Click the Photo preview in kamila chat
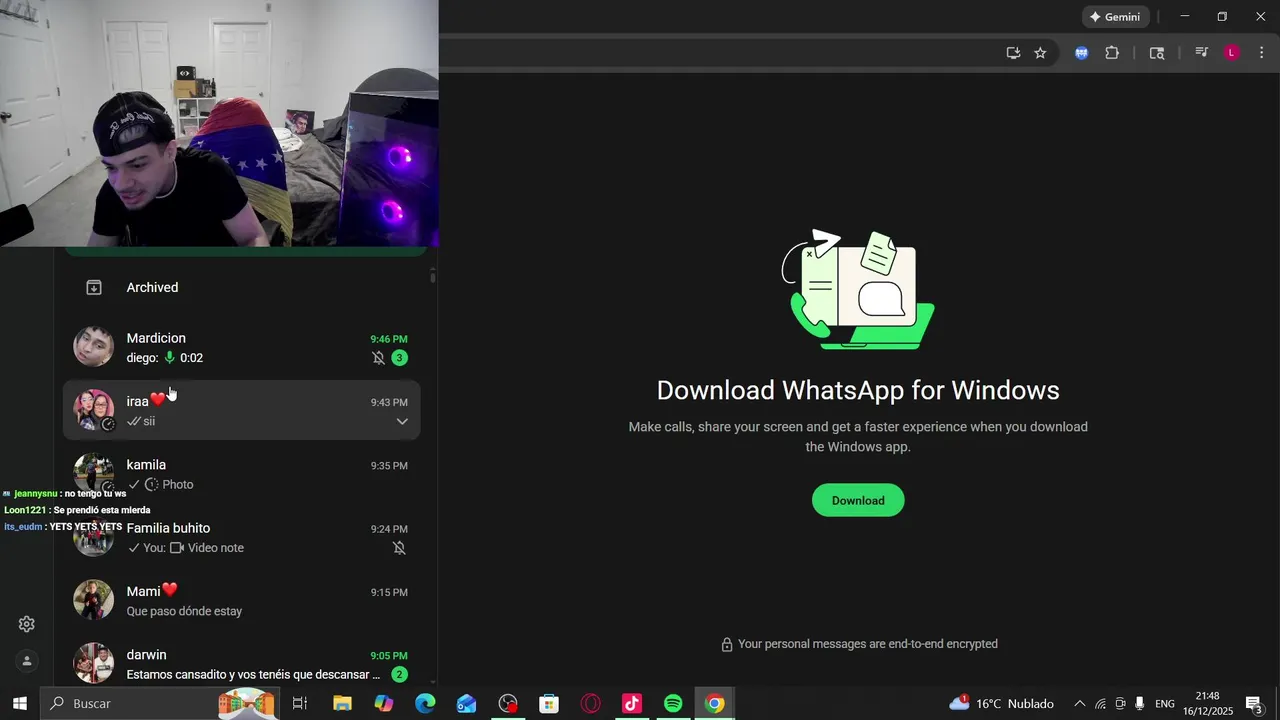 click(169, 484)
